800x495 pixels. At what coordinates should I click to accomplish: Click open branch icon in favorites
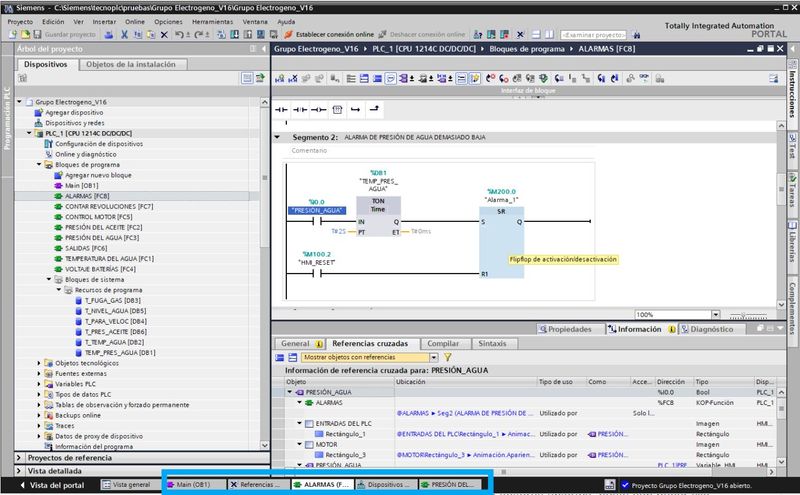(x=356, y=110)
